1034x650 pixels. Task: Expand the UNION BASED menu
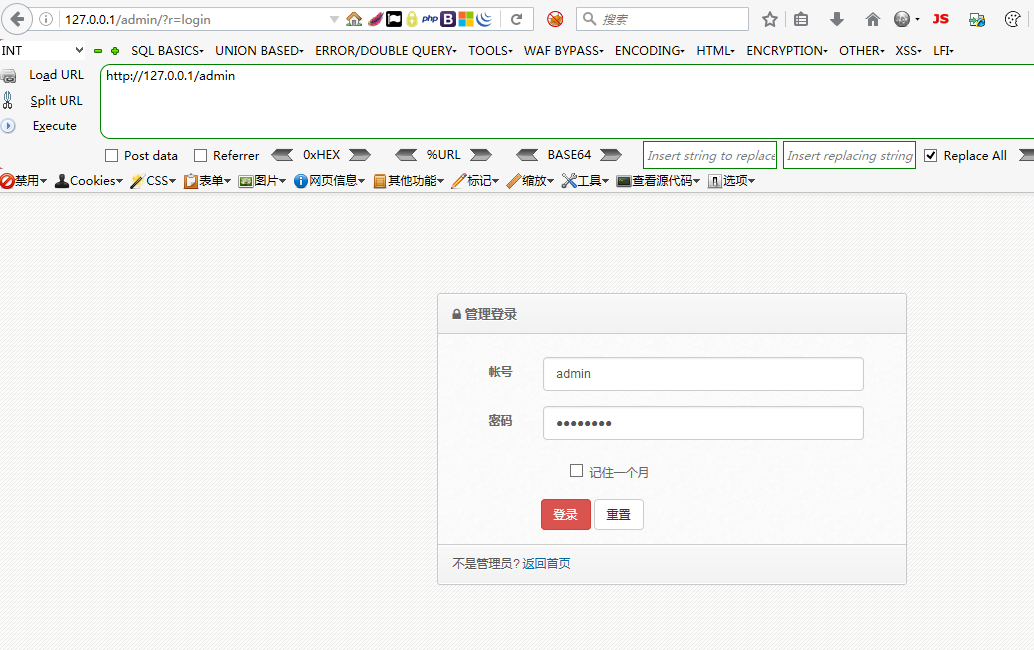click(259, 51)
